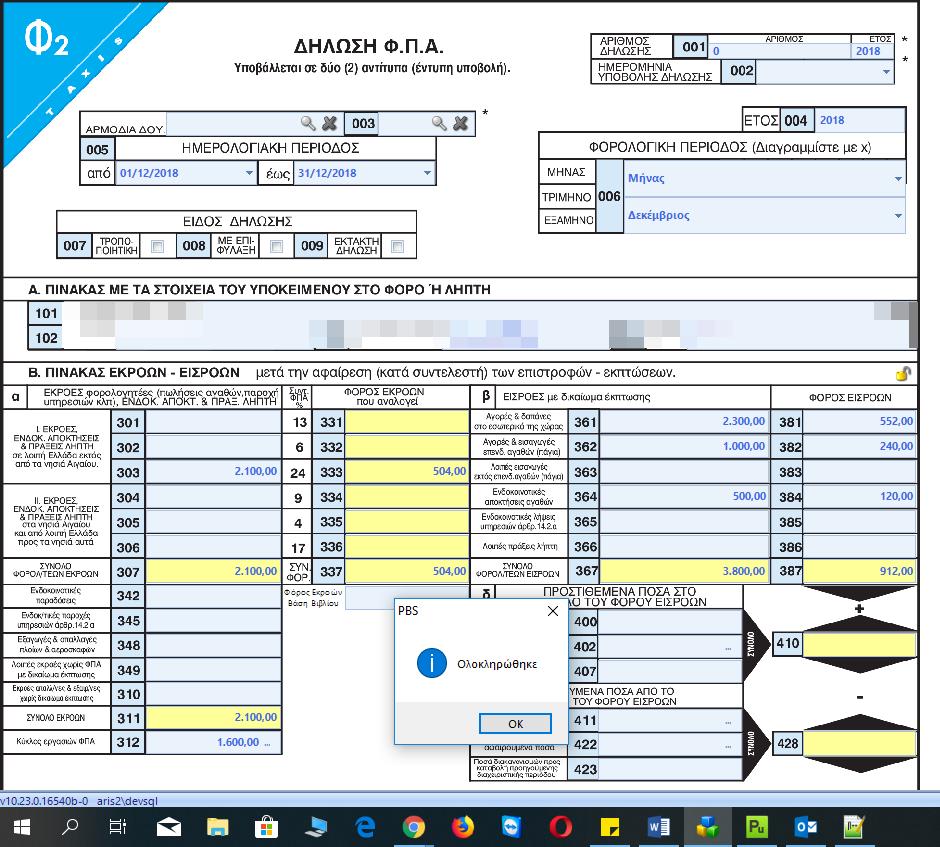Click the ellipsis button in field 411
This screenshot has width=940, height=847.
728,721
